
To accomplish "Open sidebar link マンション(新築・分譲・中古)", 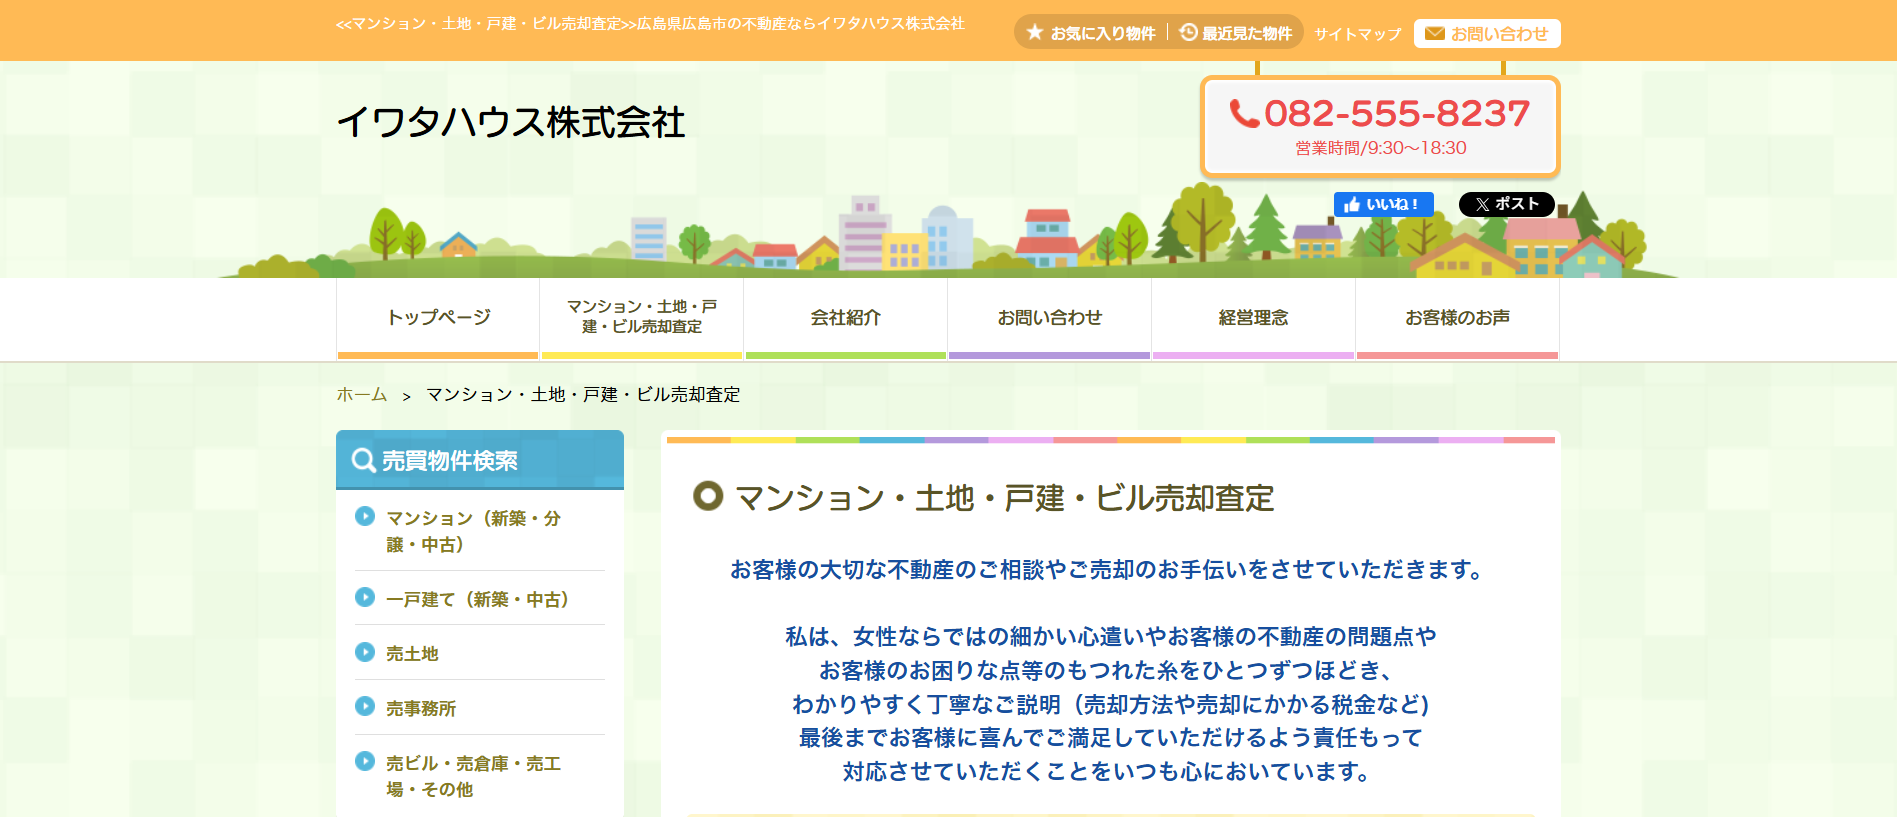I will 474,531.
